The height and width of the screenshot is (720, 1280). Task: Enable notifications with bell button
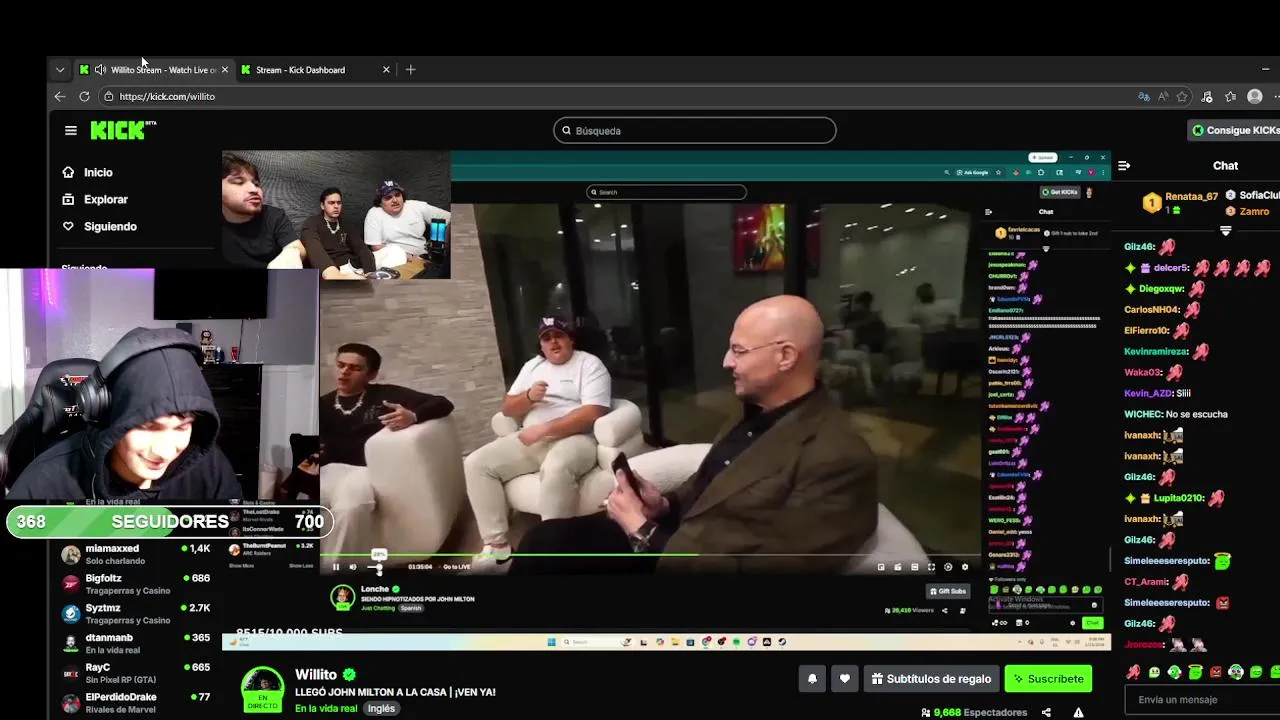click(812, 679)
